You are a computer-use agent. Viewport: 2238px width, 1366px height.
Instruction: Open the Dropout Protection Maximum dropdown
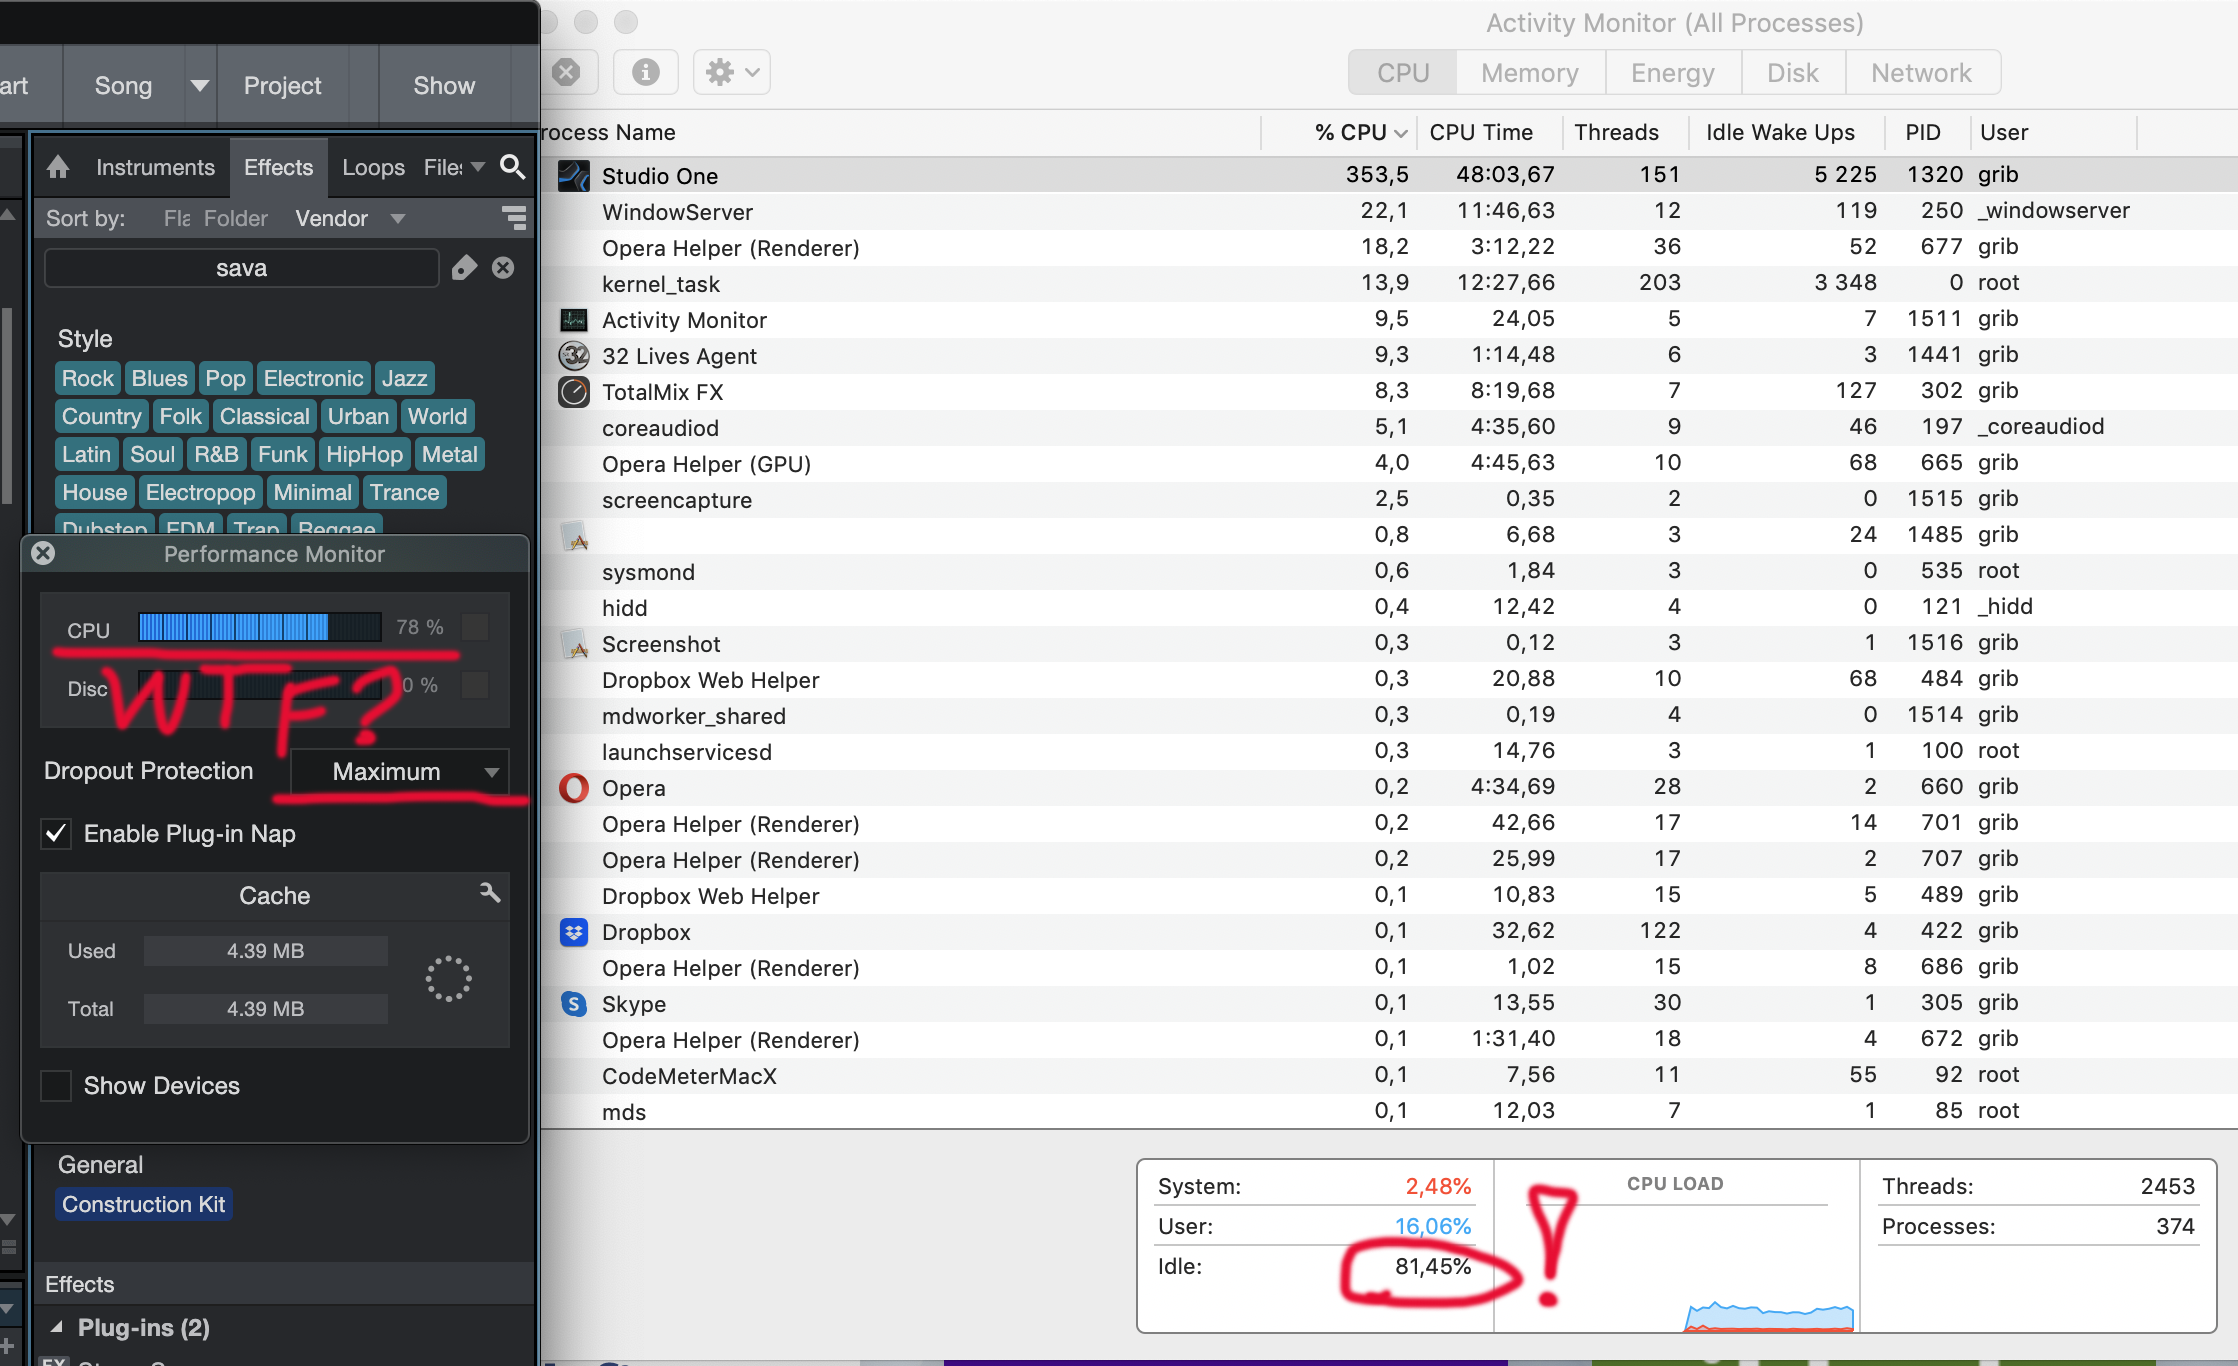[x=400, y=771]
